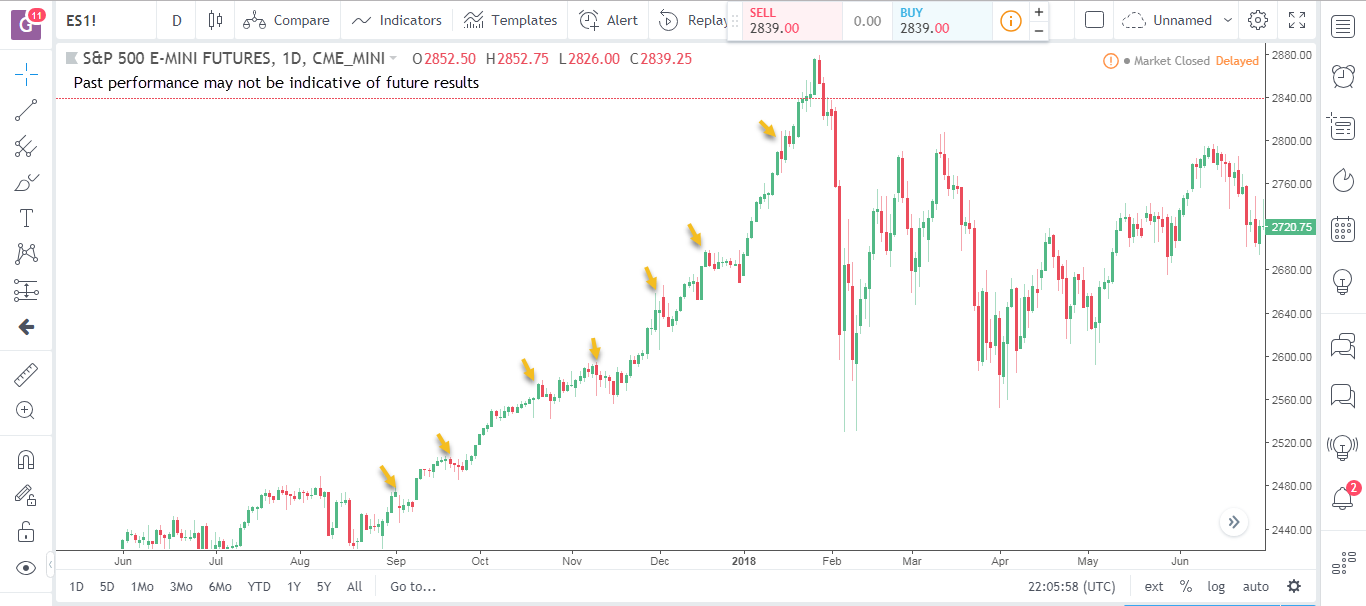Open the Zoom In tool
The width and height of the screenshot is (1366, 606).
[x=26, y=410]
